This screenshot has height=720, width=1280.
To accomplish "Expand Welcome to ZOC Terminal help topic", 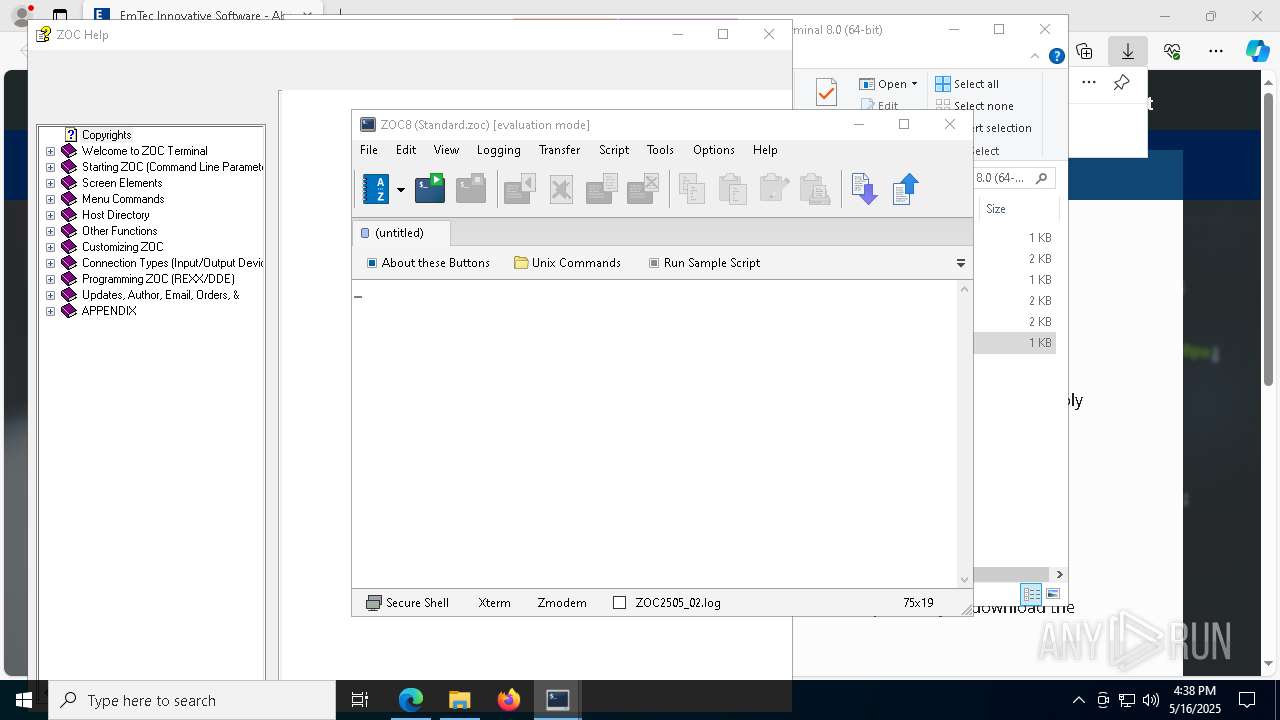I will tap(51, 151).
